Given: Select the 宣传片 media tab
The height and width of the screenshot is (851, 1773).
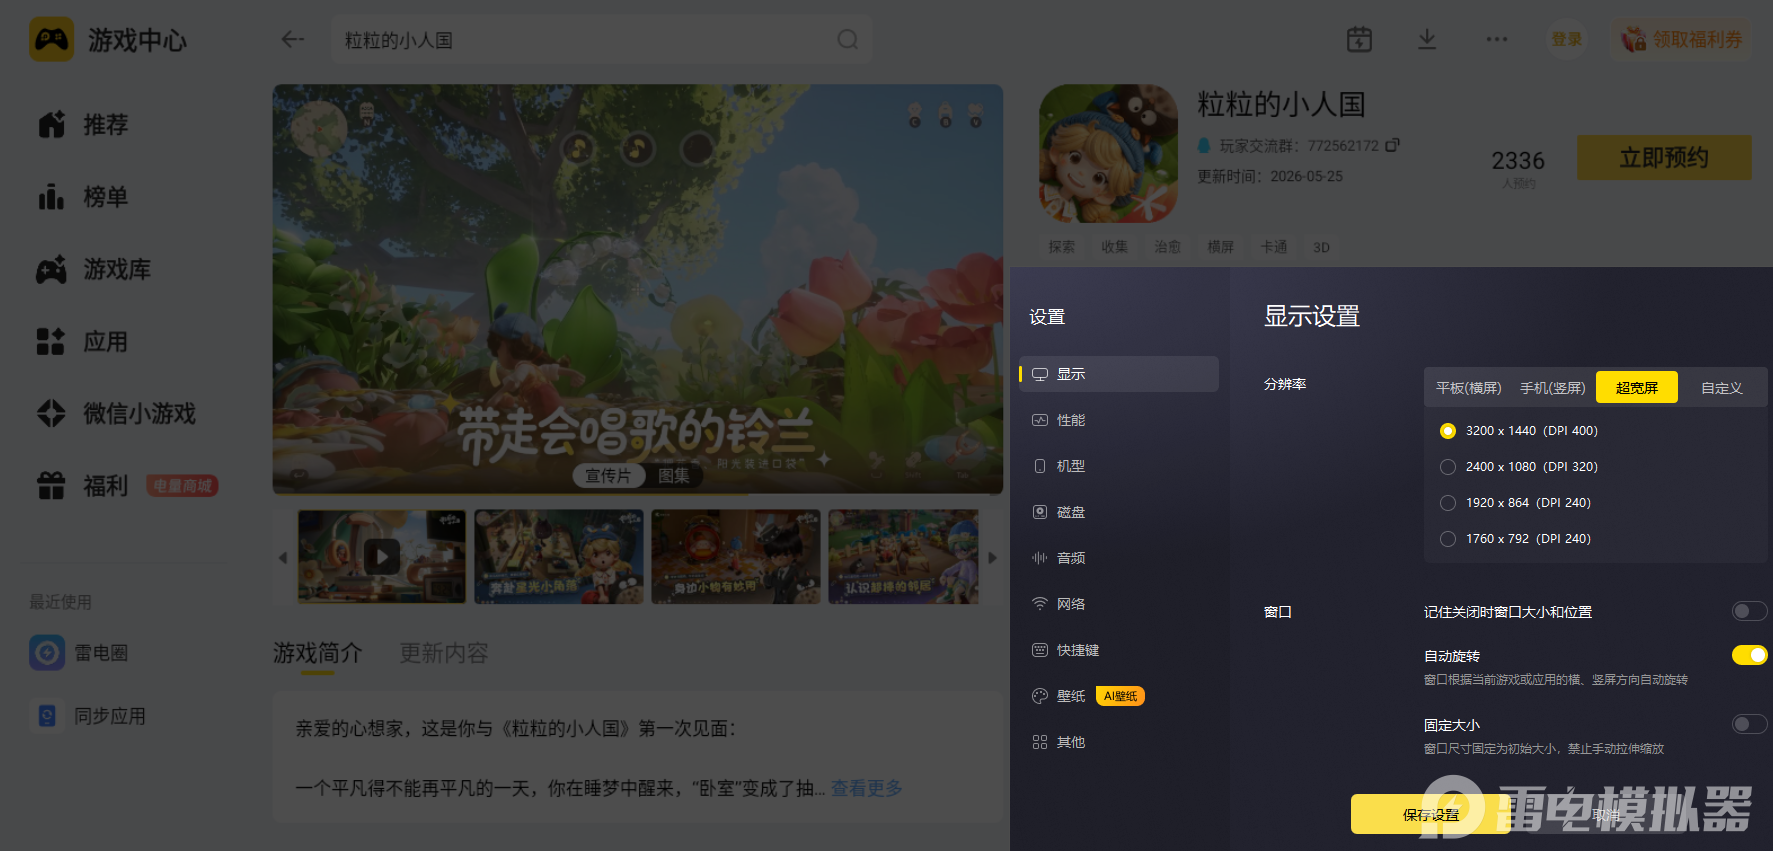Looking at the screenshot, I should coord(608,476).
